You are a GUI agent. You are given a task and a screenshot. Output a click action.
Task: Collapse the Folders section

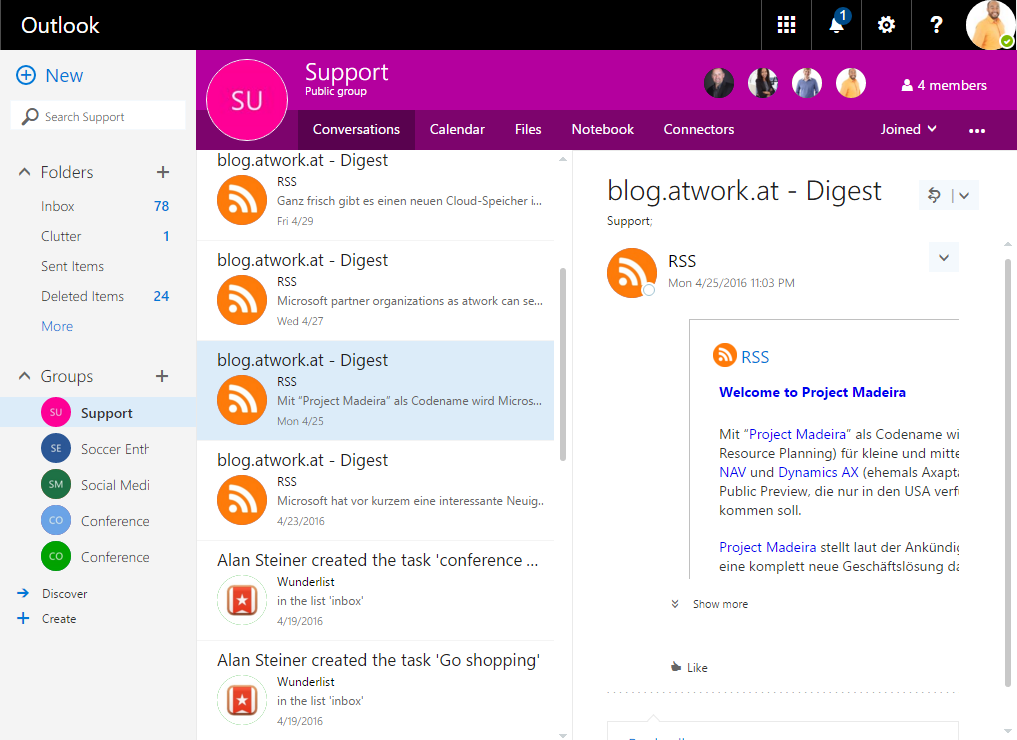pos(24,172)
